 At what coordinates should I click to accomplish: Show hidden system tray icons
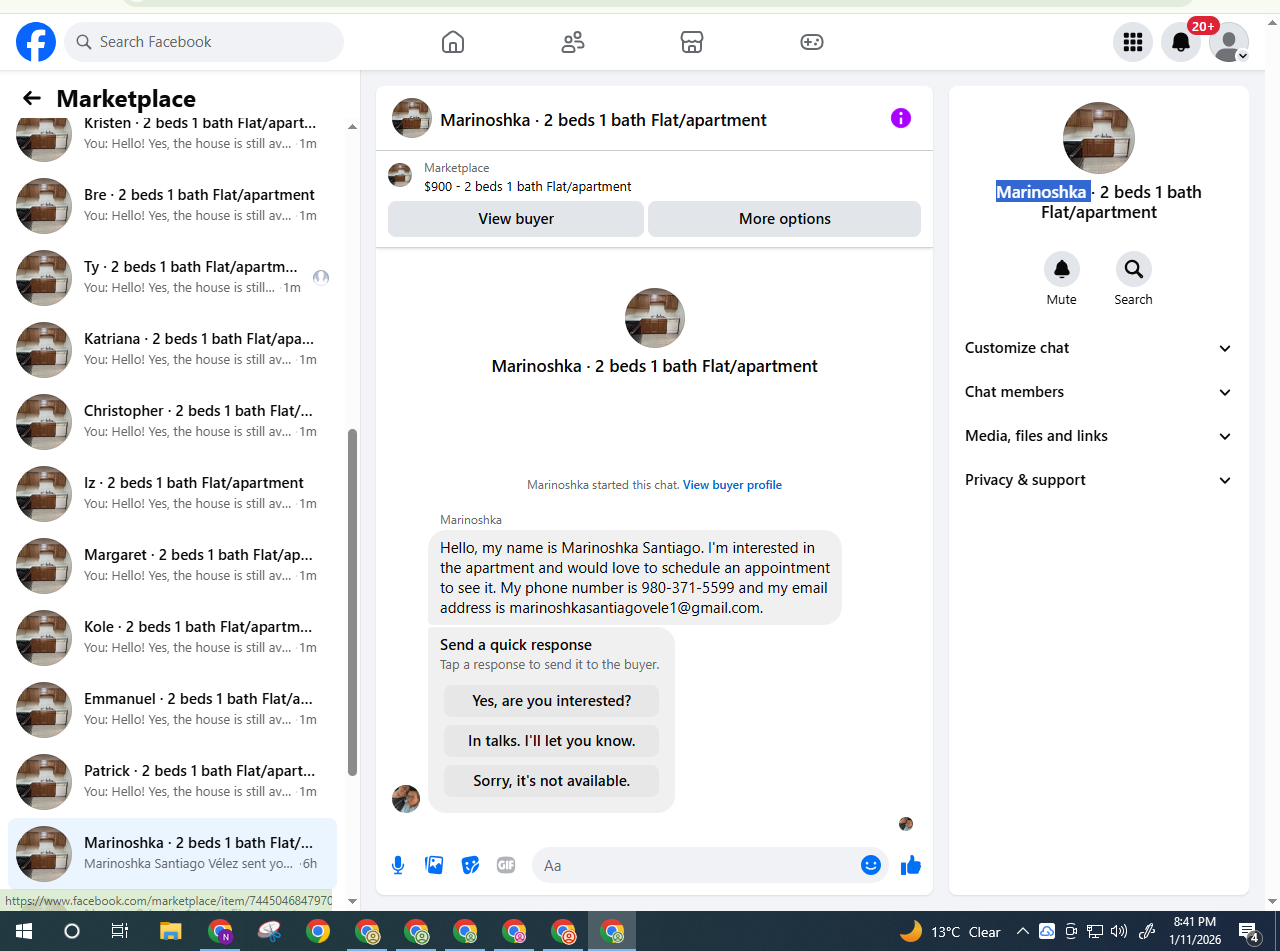1022,932
